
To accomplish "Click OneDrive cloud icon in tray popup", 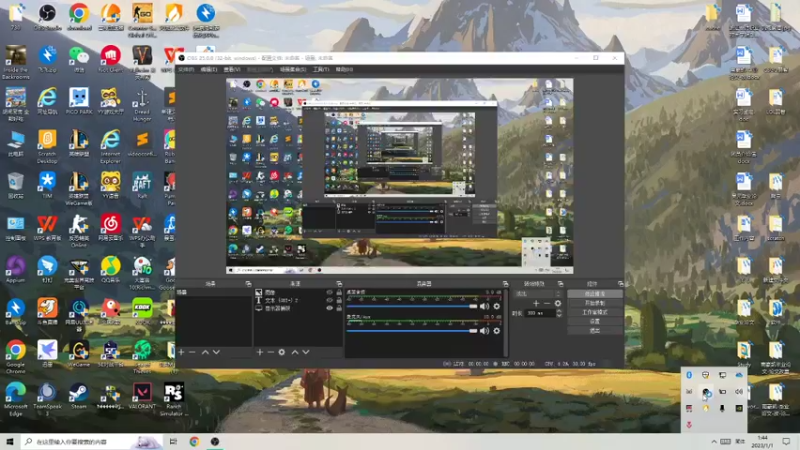I will tap(739, 375).
